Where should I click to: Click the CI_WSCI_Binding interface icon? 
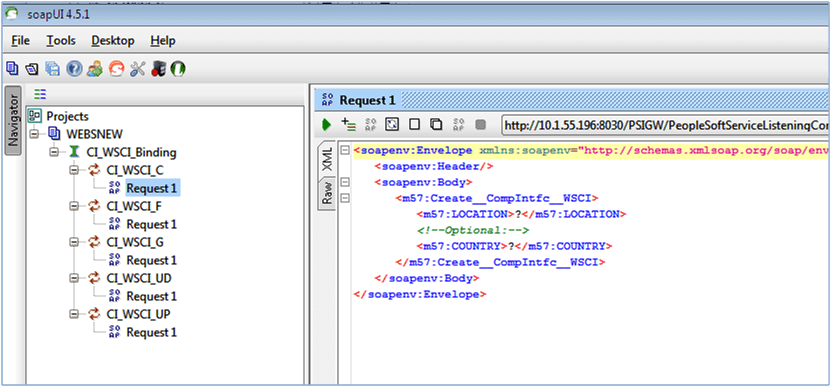pos(75,152)
